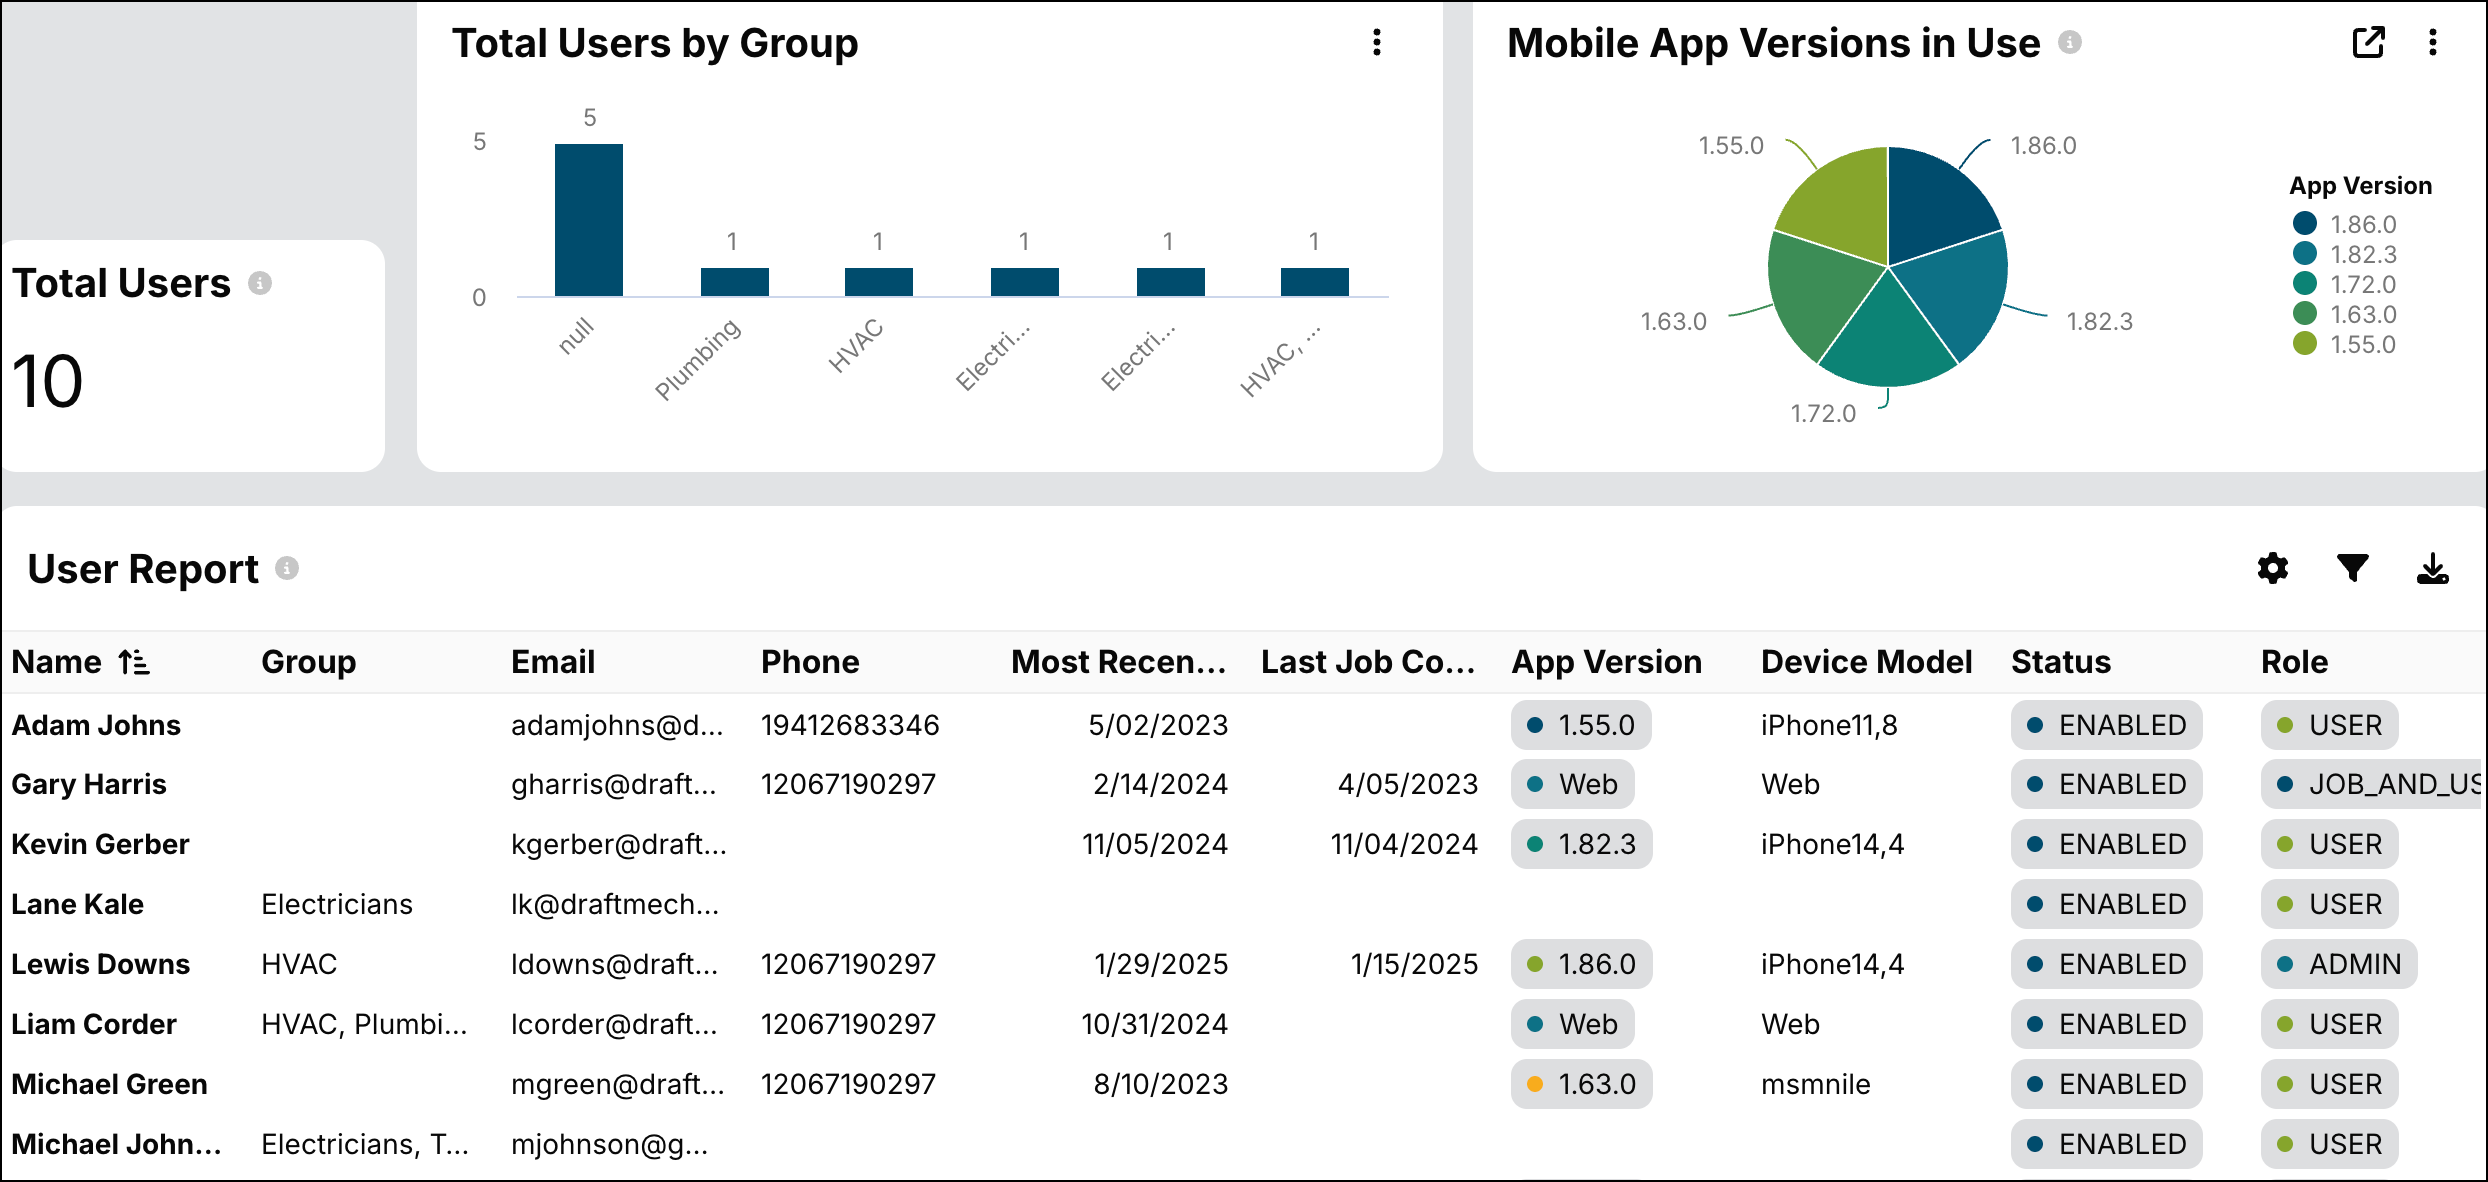
Task: Toggle 1.86.0 legend entry in pie chart
Action: (x=2362, y=224)
